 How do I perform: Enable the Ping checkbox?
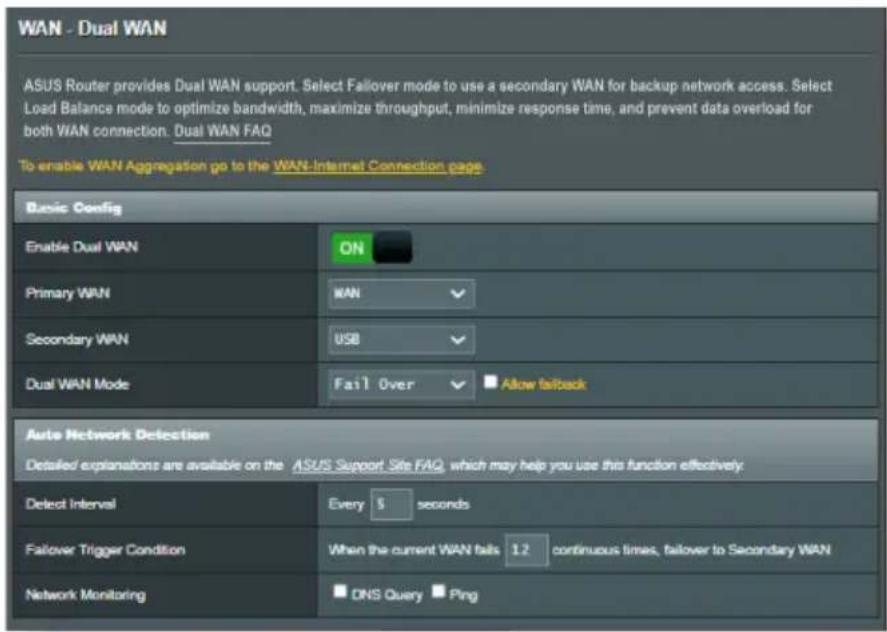tap(438, 591)
